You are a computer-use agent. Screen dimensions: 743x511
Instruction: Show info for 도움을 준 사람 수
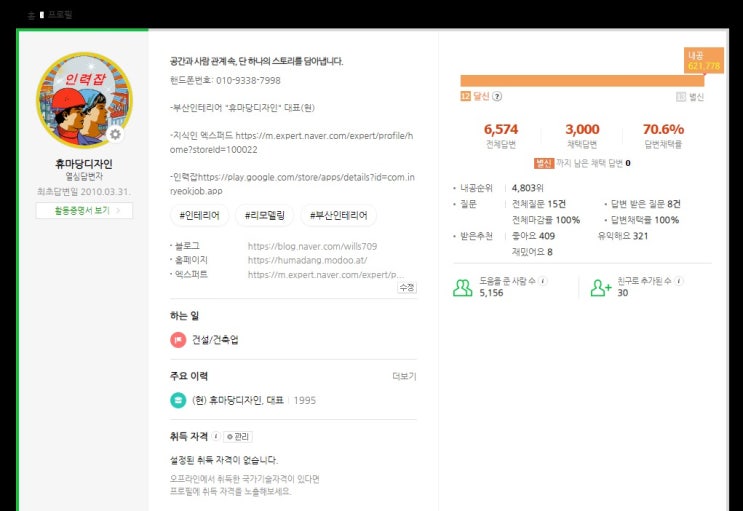pyautogui.click(x=543, y=281)
